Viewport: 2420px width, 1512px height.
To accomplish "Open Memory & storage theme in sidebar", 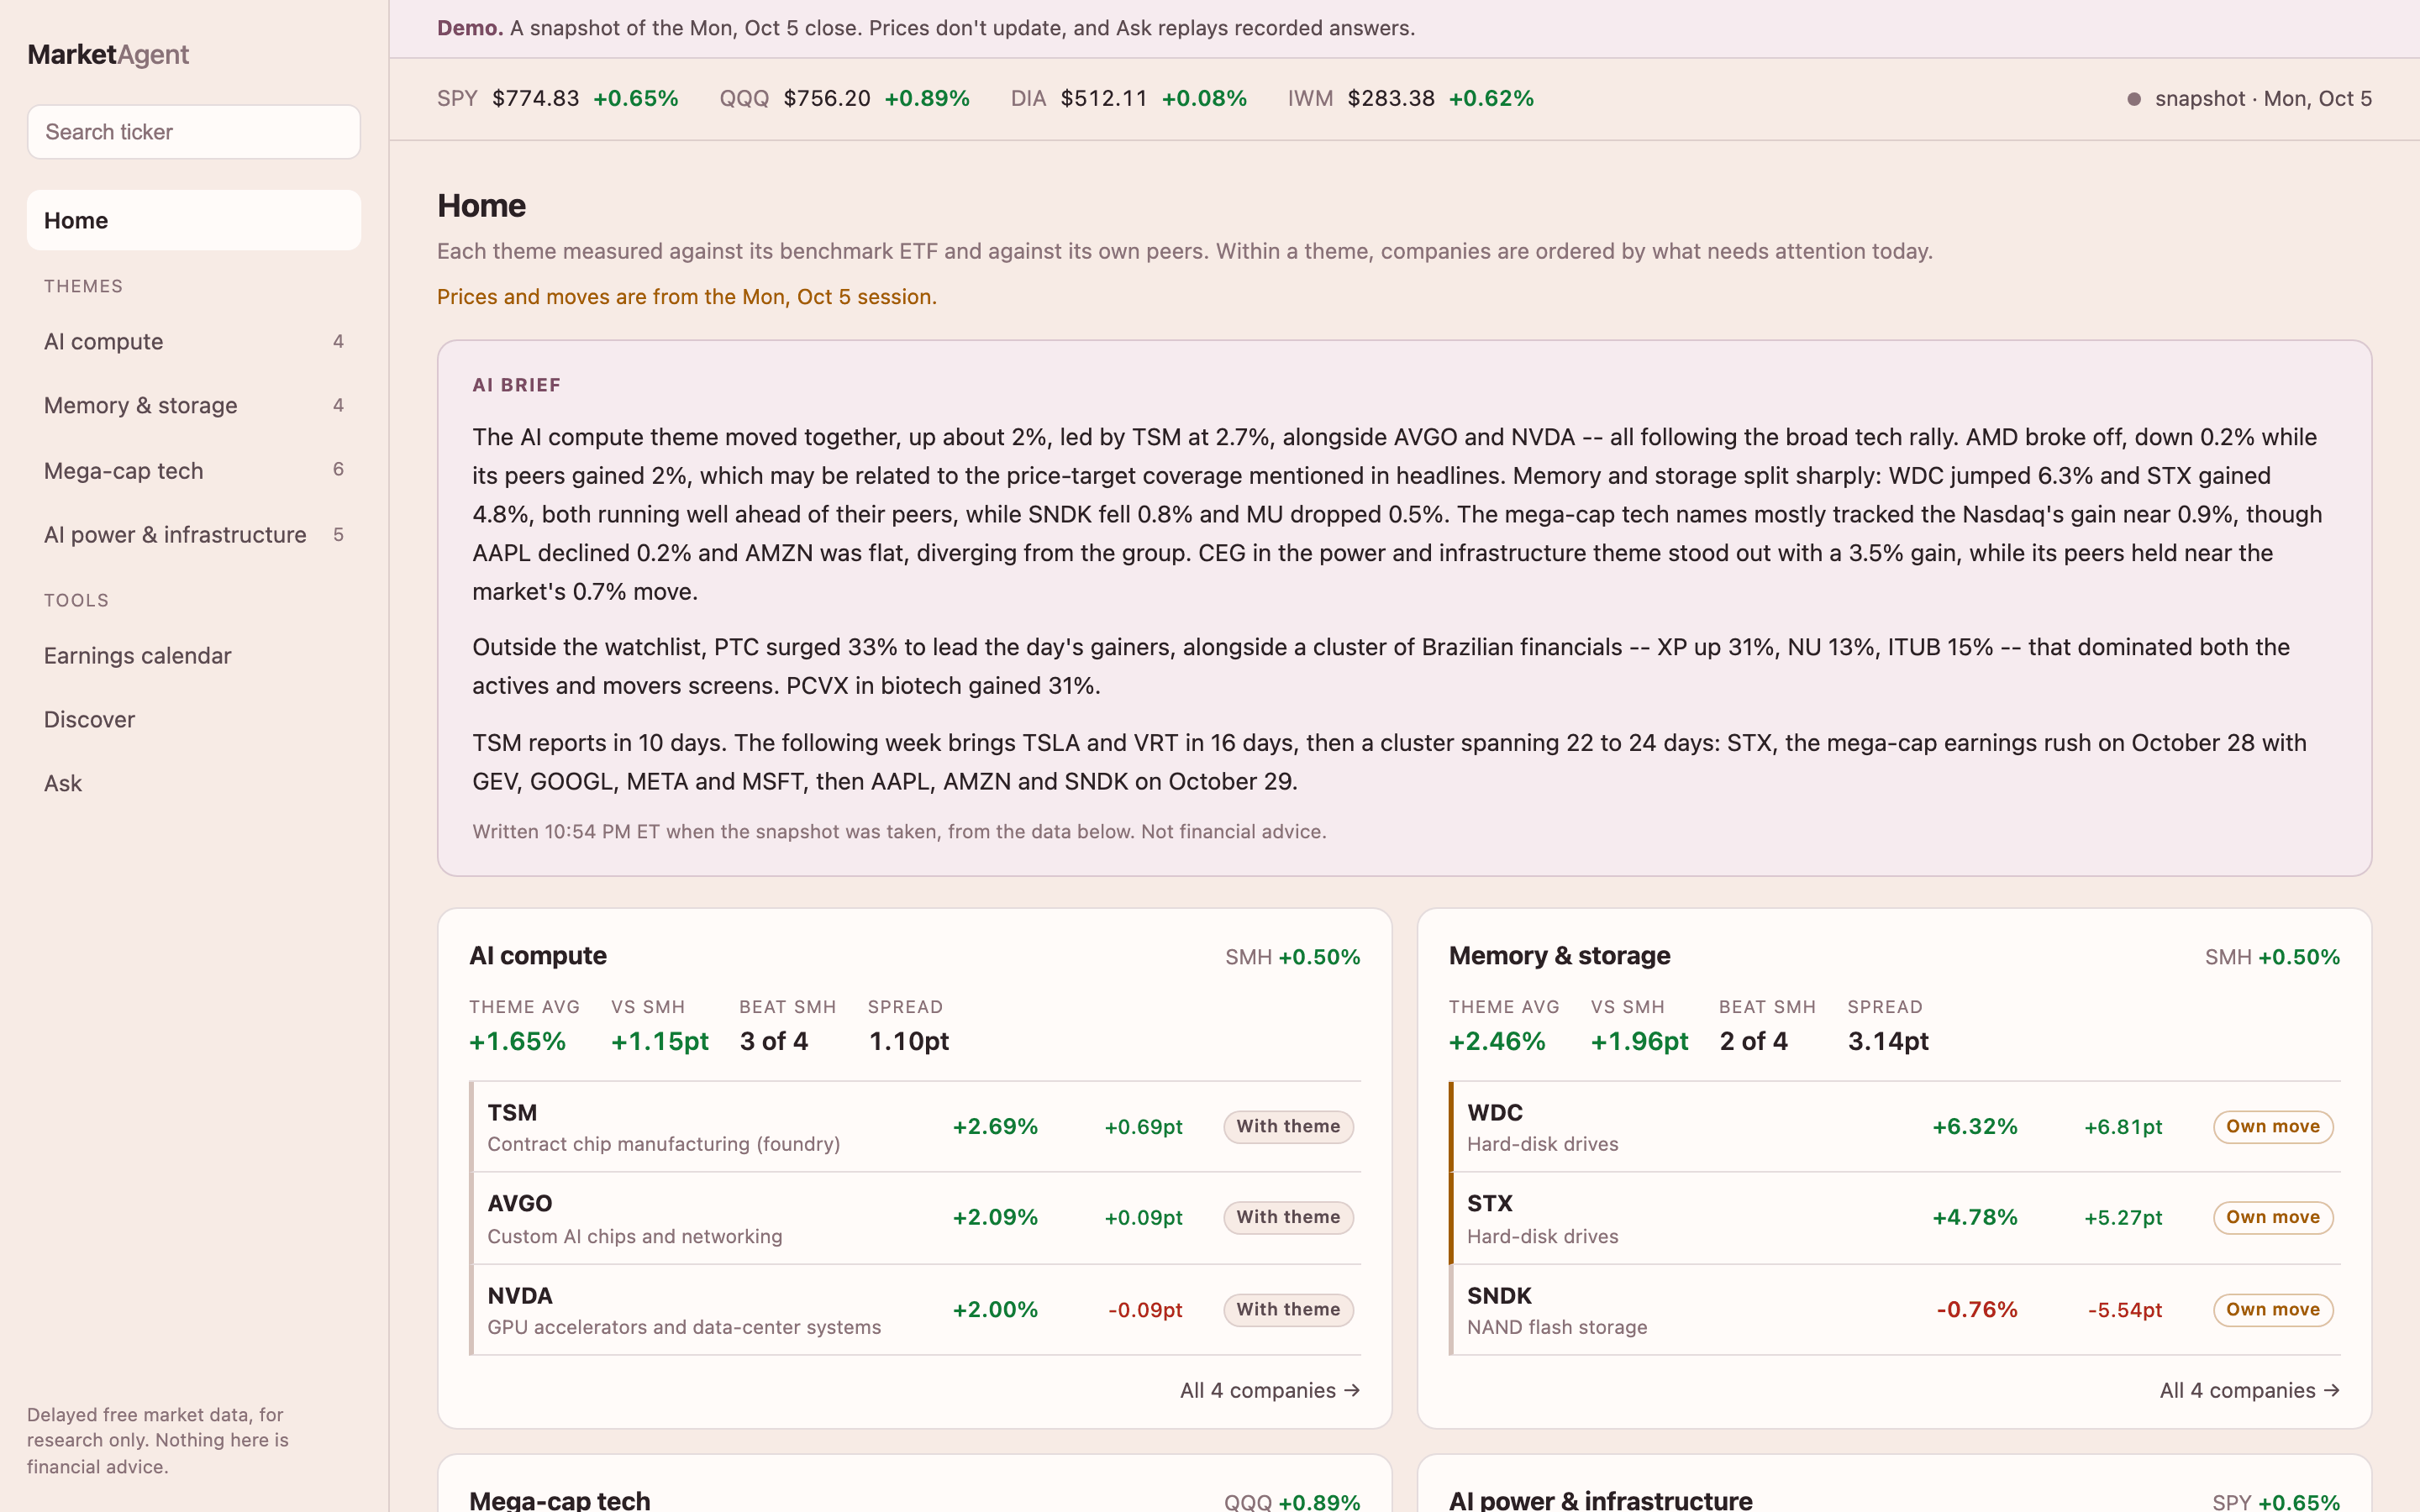I will click(194, 405).
